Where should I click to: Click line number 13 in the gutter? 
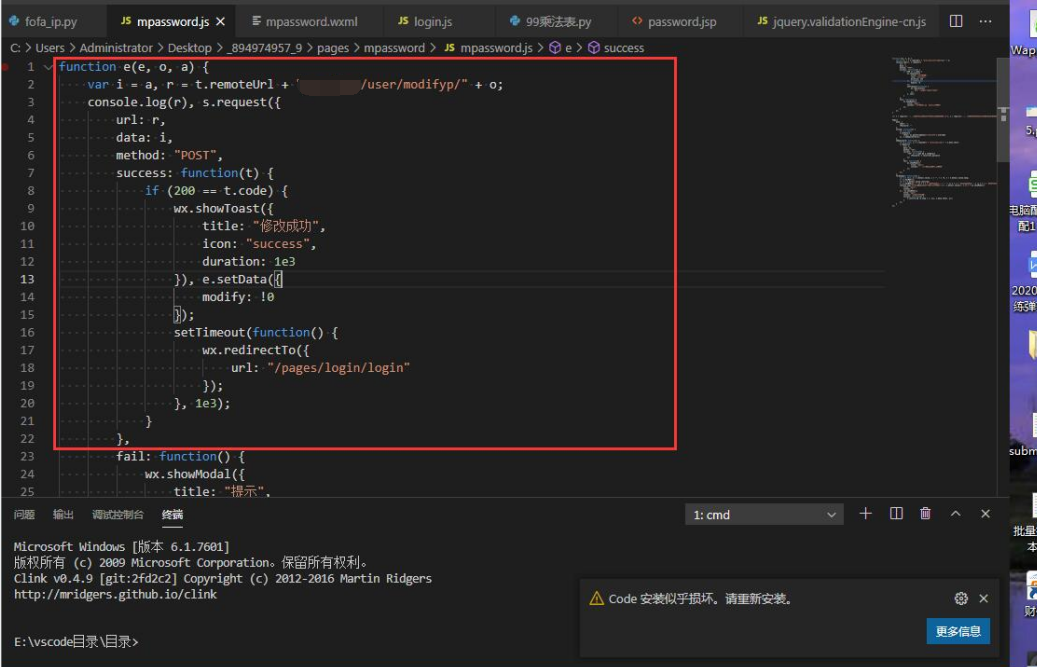tap(27, 279)
